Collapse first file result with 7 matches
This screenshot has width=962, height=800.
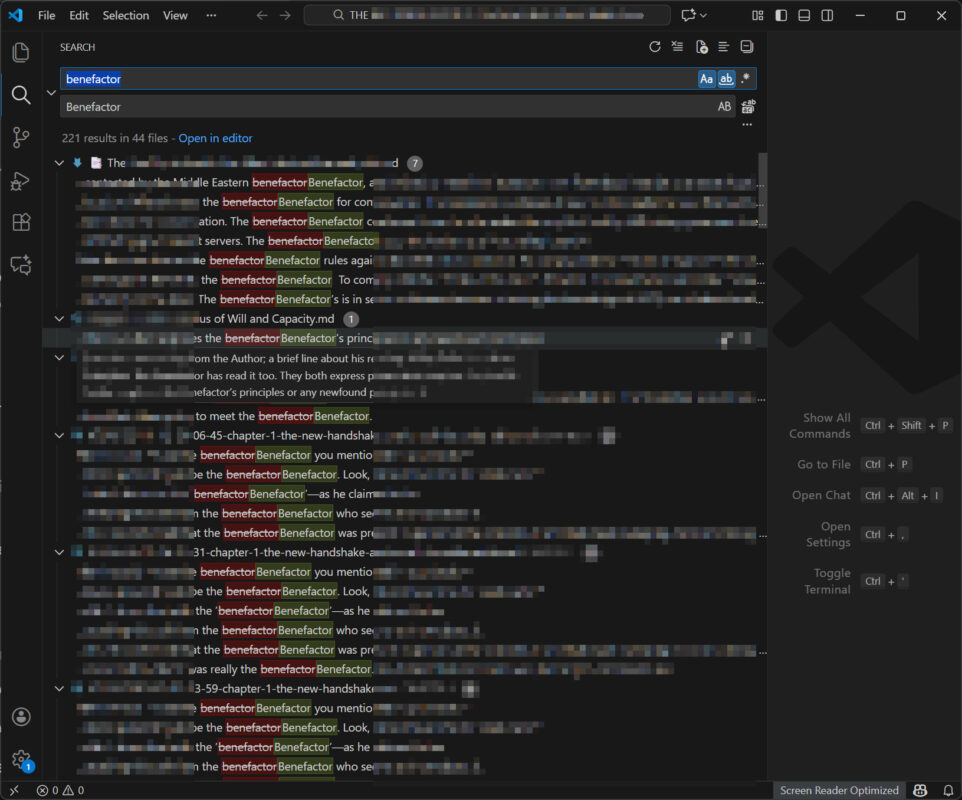tap(59, 163)
